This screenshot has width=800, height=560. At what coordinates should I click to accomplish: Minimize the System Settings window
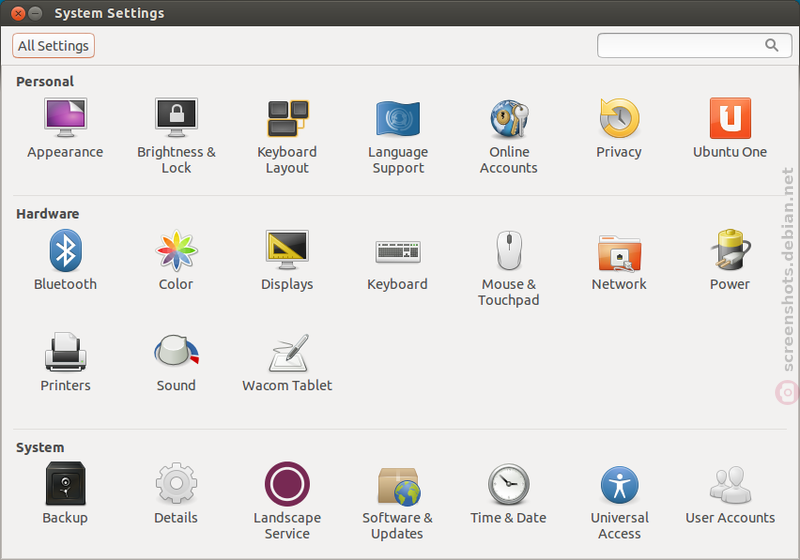tap(35, 13)
